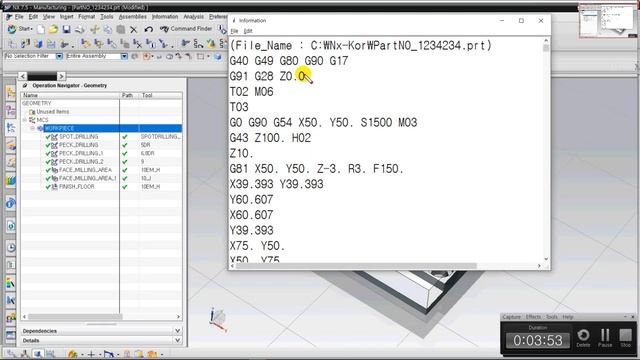640x360 pixels.
Task: Click the List Tool Path information icon
Action: (151, 44)
